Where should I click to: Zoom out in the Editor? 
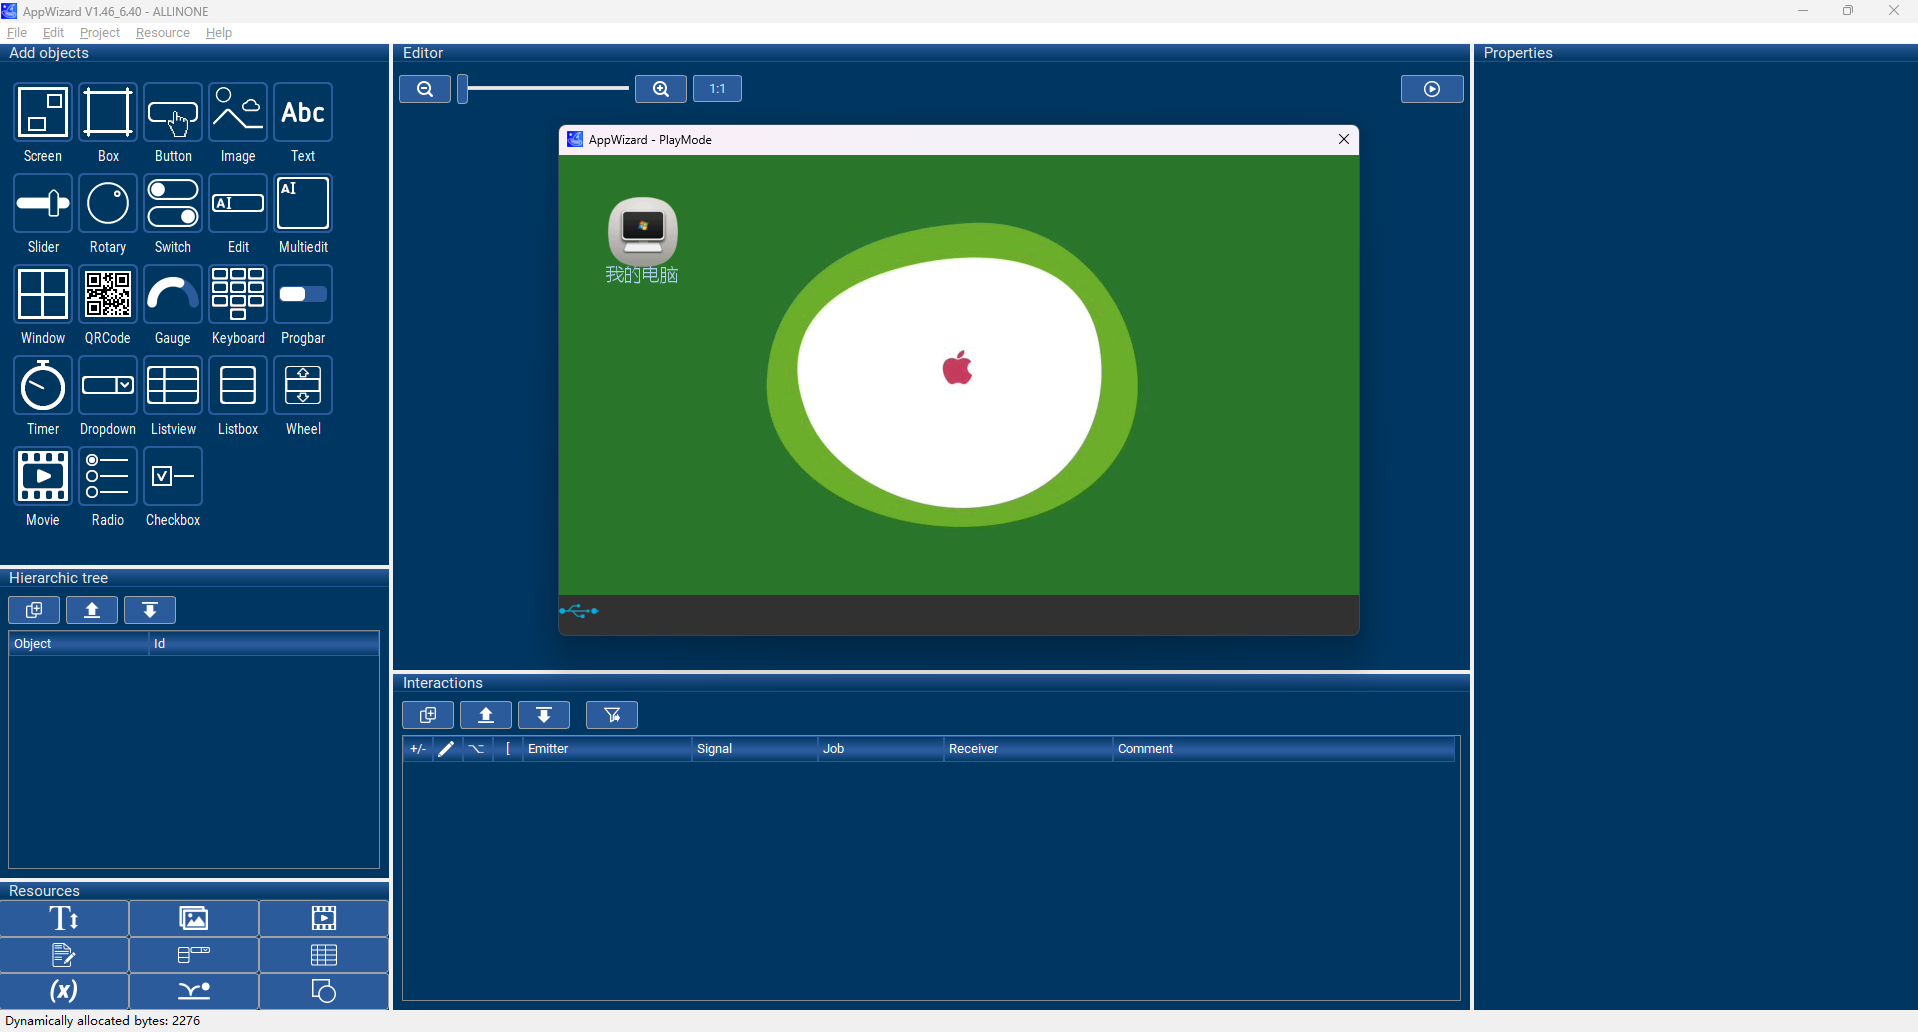[425, 89]
